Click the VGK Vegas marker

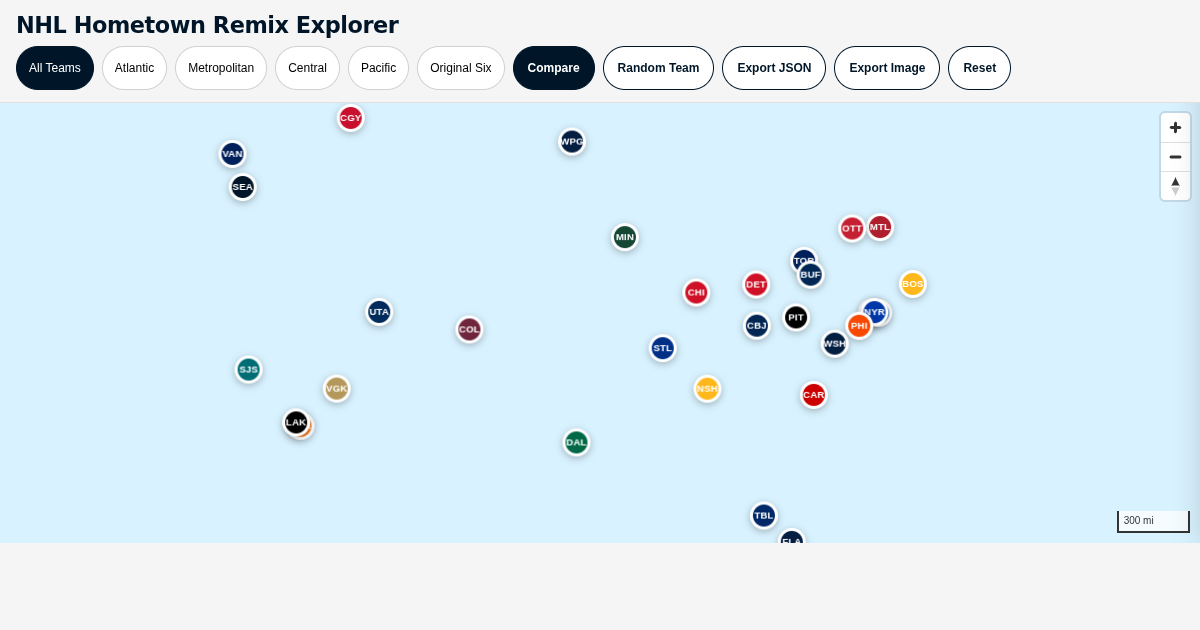[x=336, y=389]
